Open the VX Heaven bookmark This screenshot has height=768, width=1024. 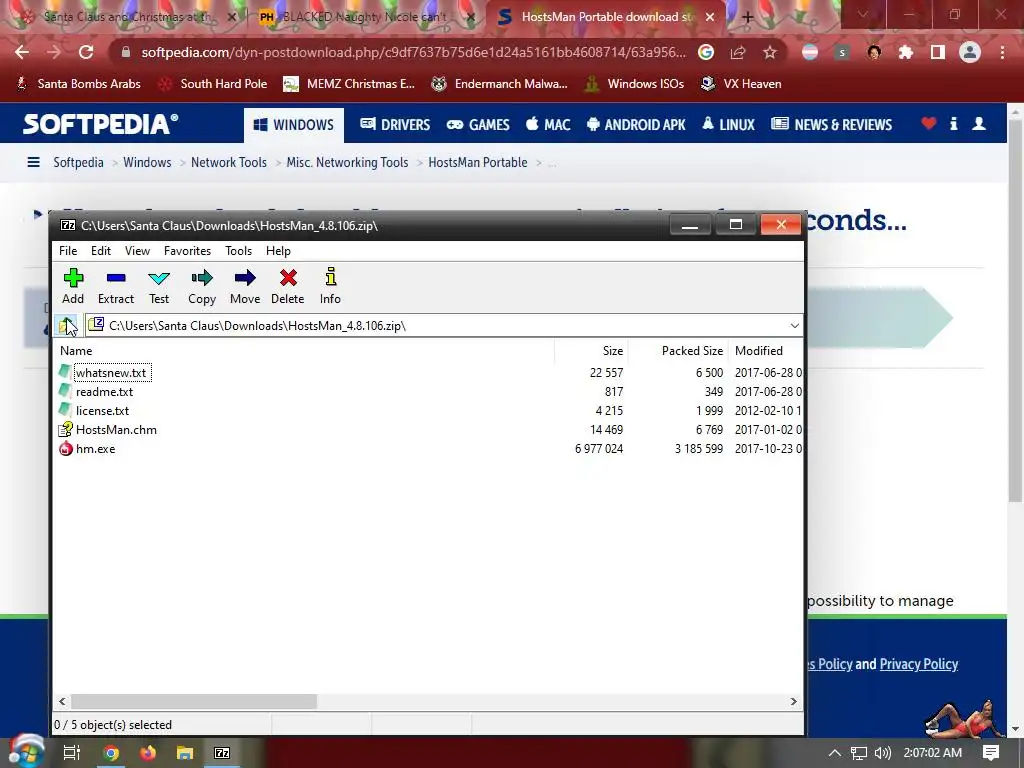(741, 84)
